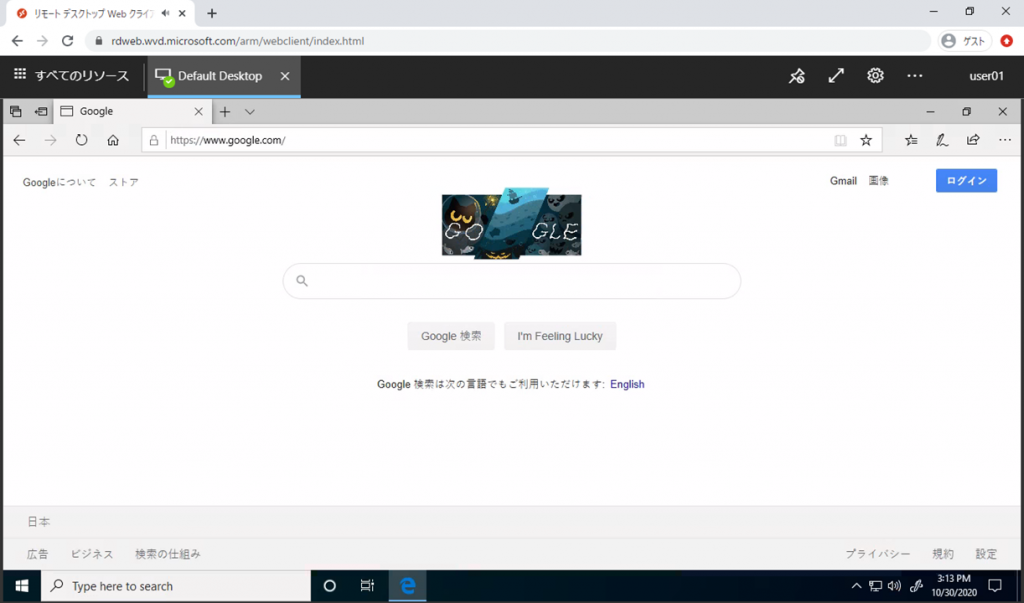Show hidden icons in the system tray

857,586
